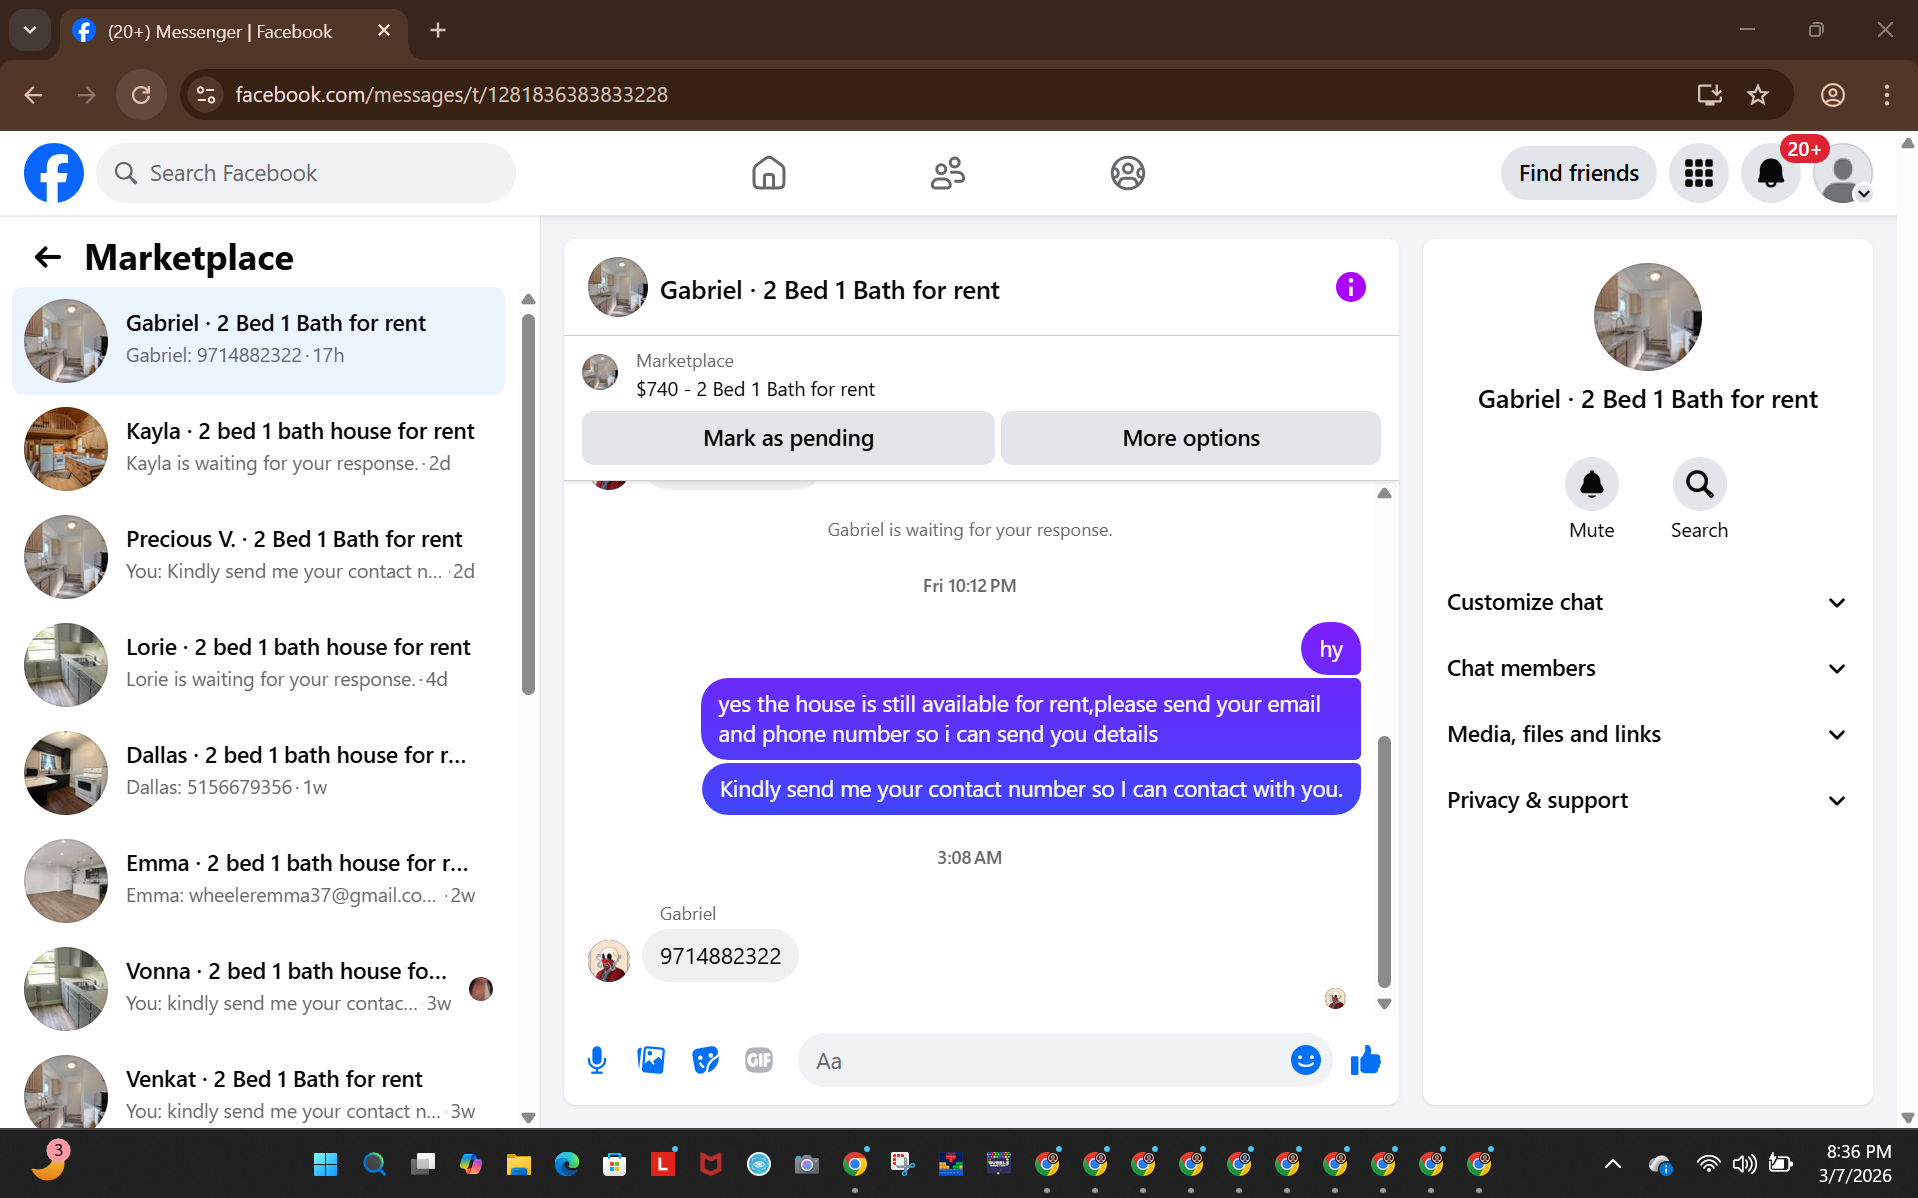Mute this conversation with the bell

pos(1591,485)
